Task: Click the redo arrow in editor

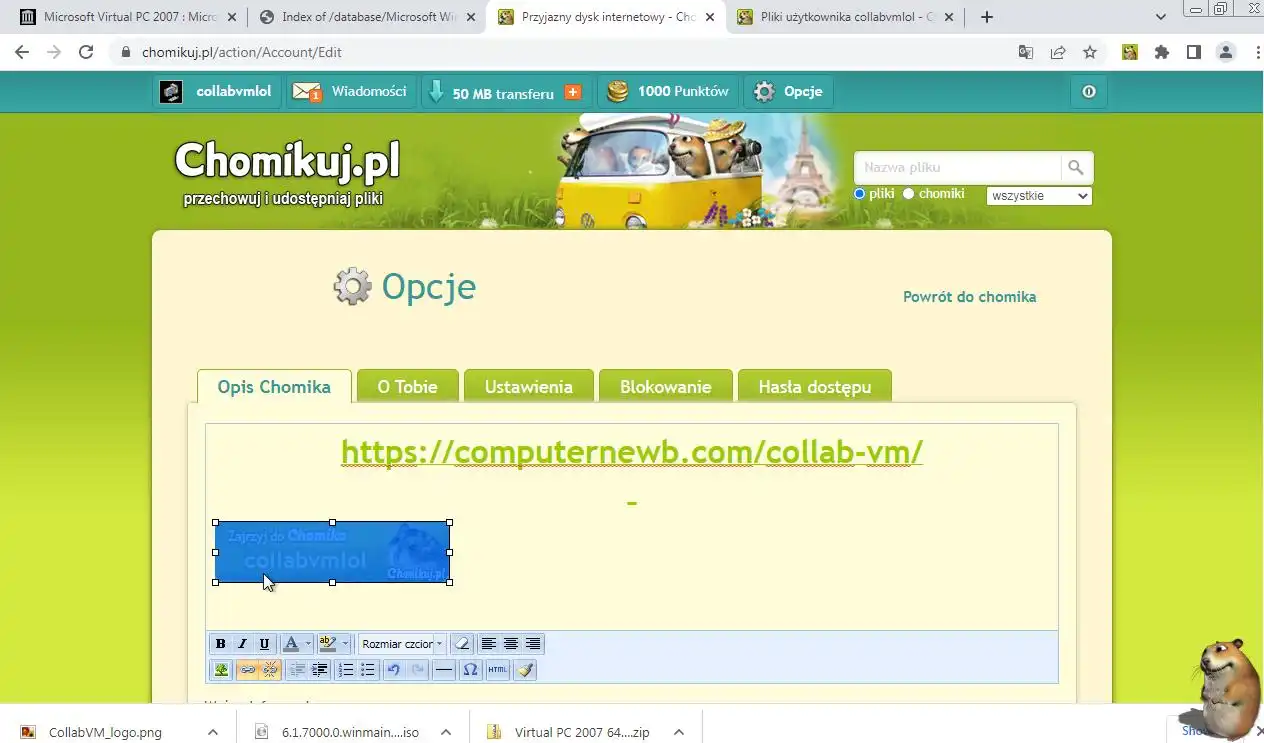Action: (418, 670)
